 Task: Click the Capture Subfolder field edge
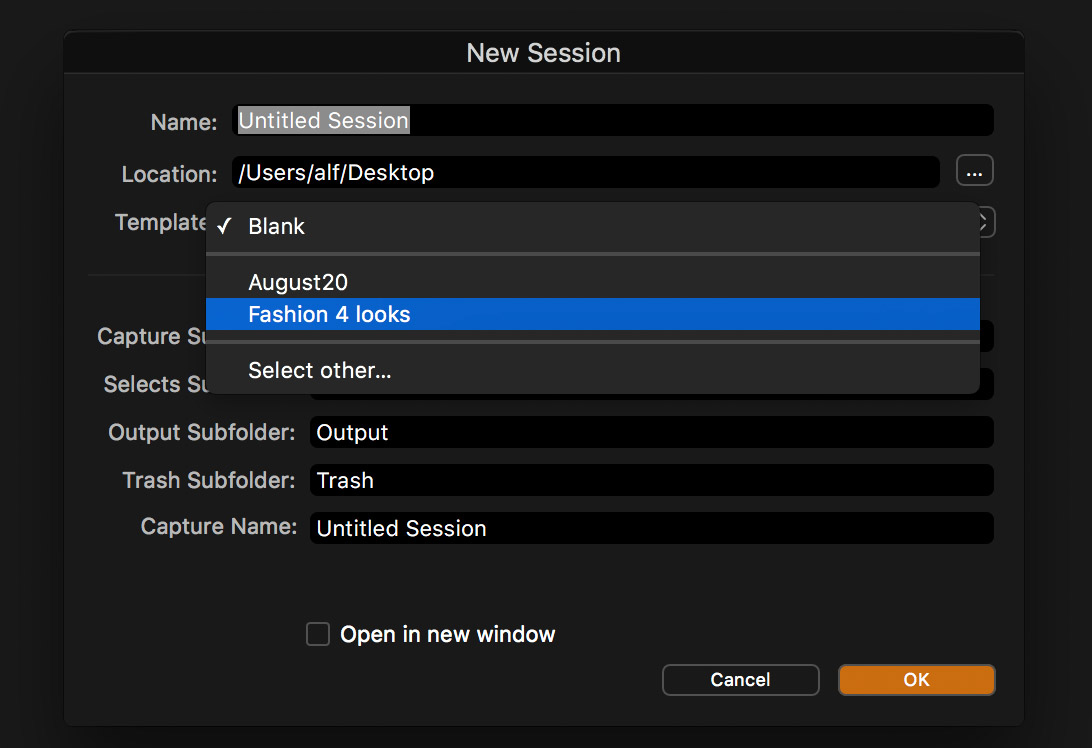[x=987, y=336]
